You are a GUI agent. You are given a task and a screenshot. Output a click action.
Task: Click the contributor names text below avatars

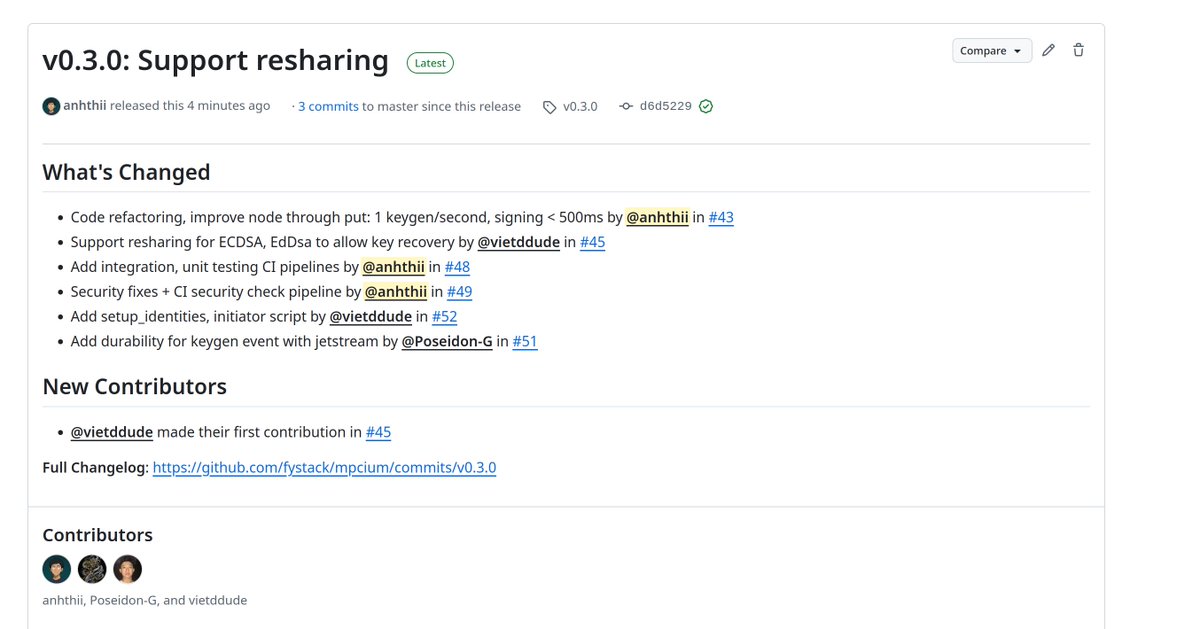point(144,600)
